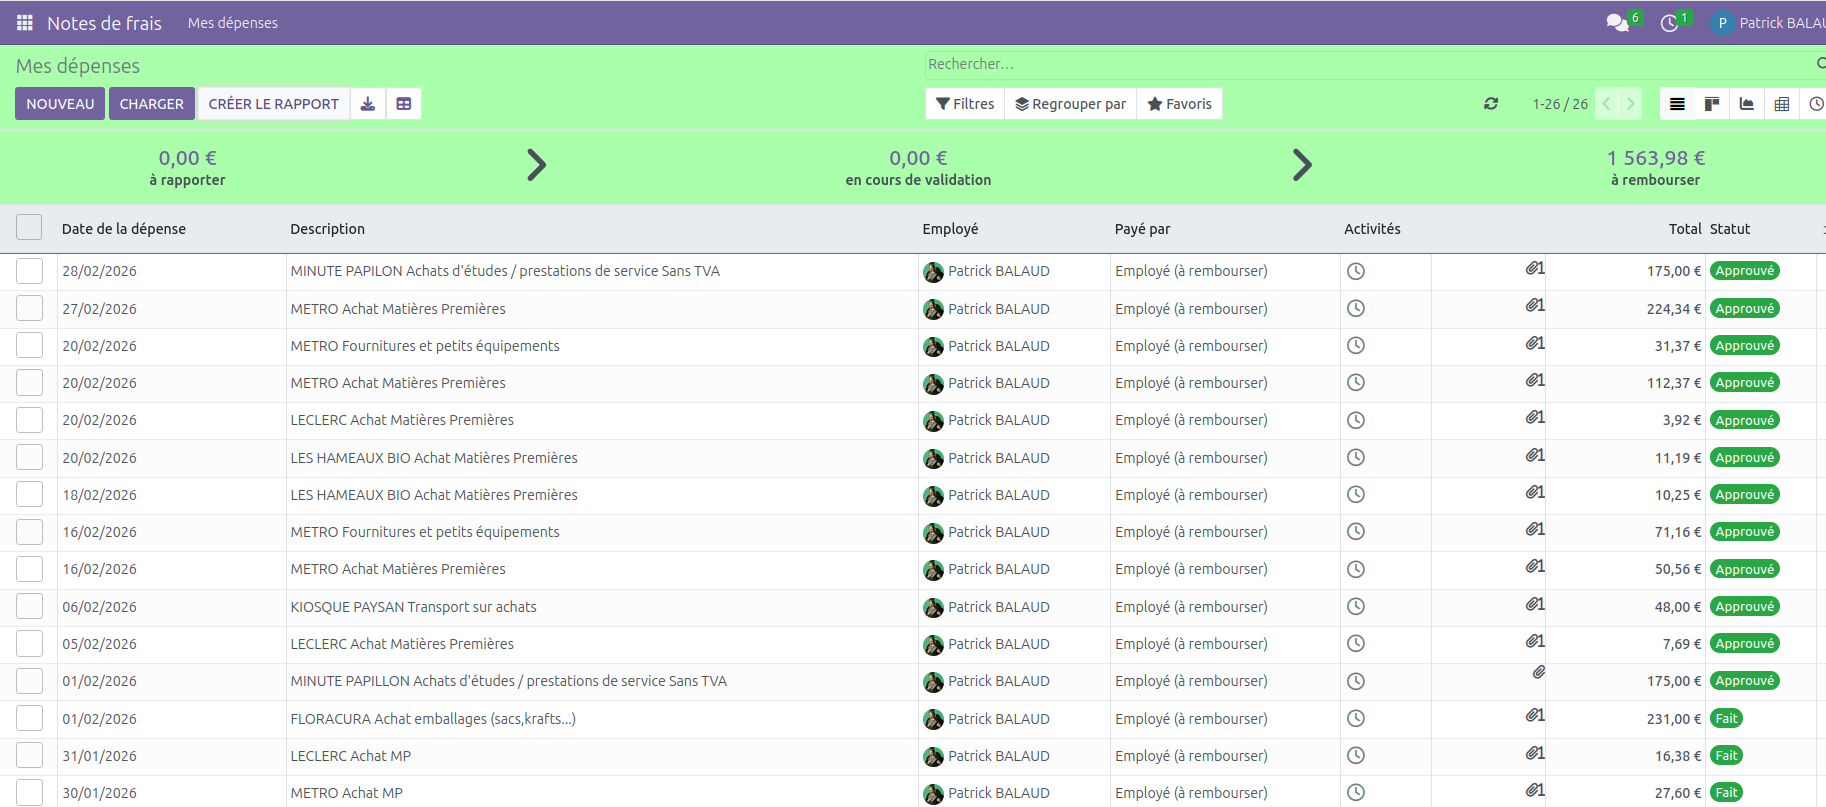The height and width of the screenshot is (807, 1826).
Task: Switch to graph chart view
Action: tap(1747, 104)
